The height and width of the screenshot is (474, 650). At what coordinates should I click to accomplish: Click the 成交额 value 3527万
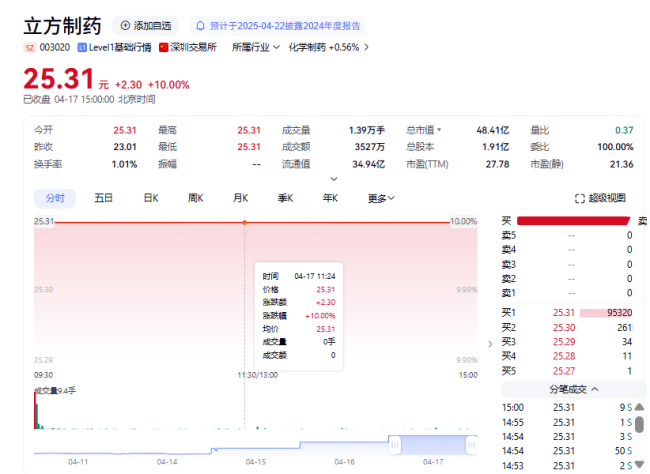[x=369, y=147]
